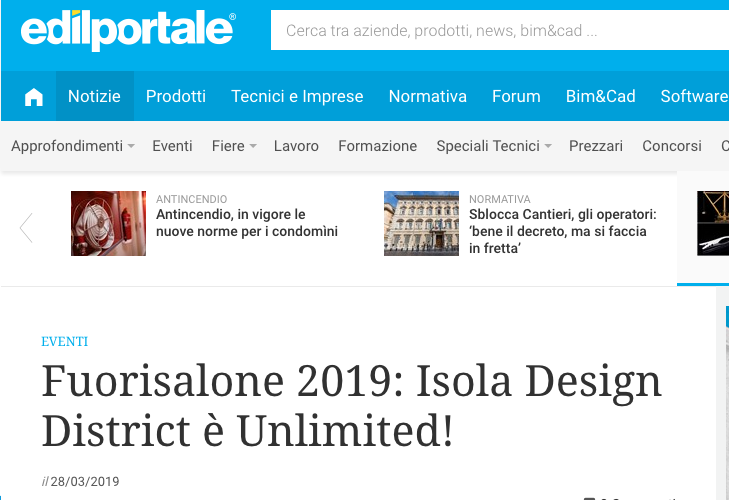Select Tecnici e Imprese
The image size is (729, 500).
pos(297,96)
